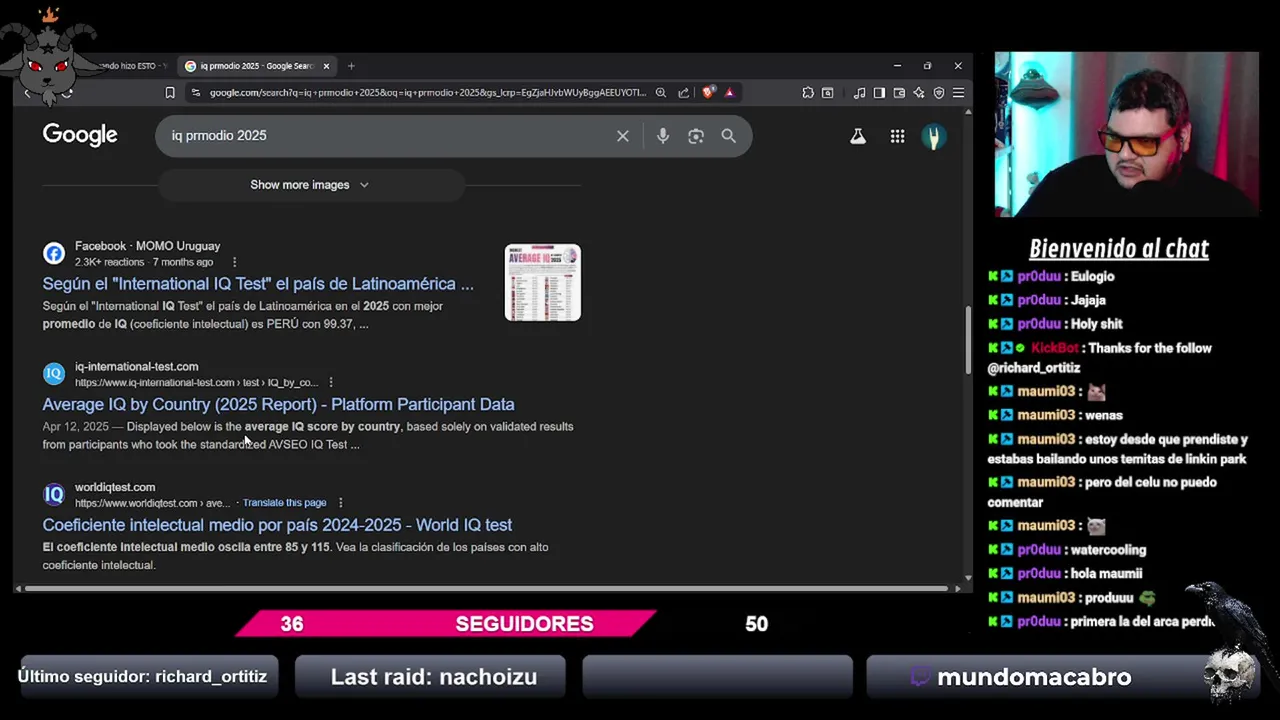Viewport: 1280px width, 720px height.
Task: Open the Brave Wallet icon
Action: coord(899,93)
